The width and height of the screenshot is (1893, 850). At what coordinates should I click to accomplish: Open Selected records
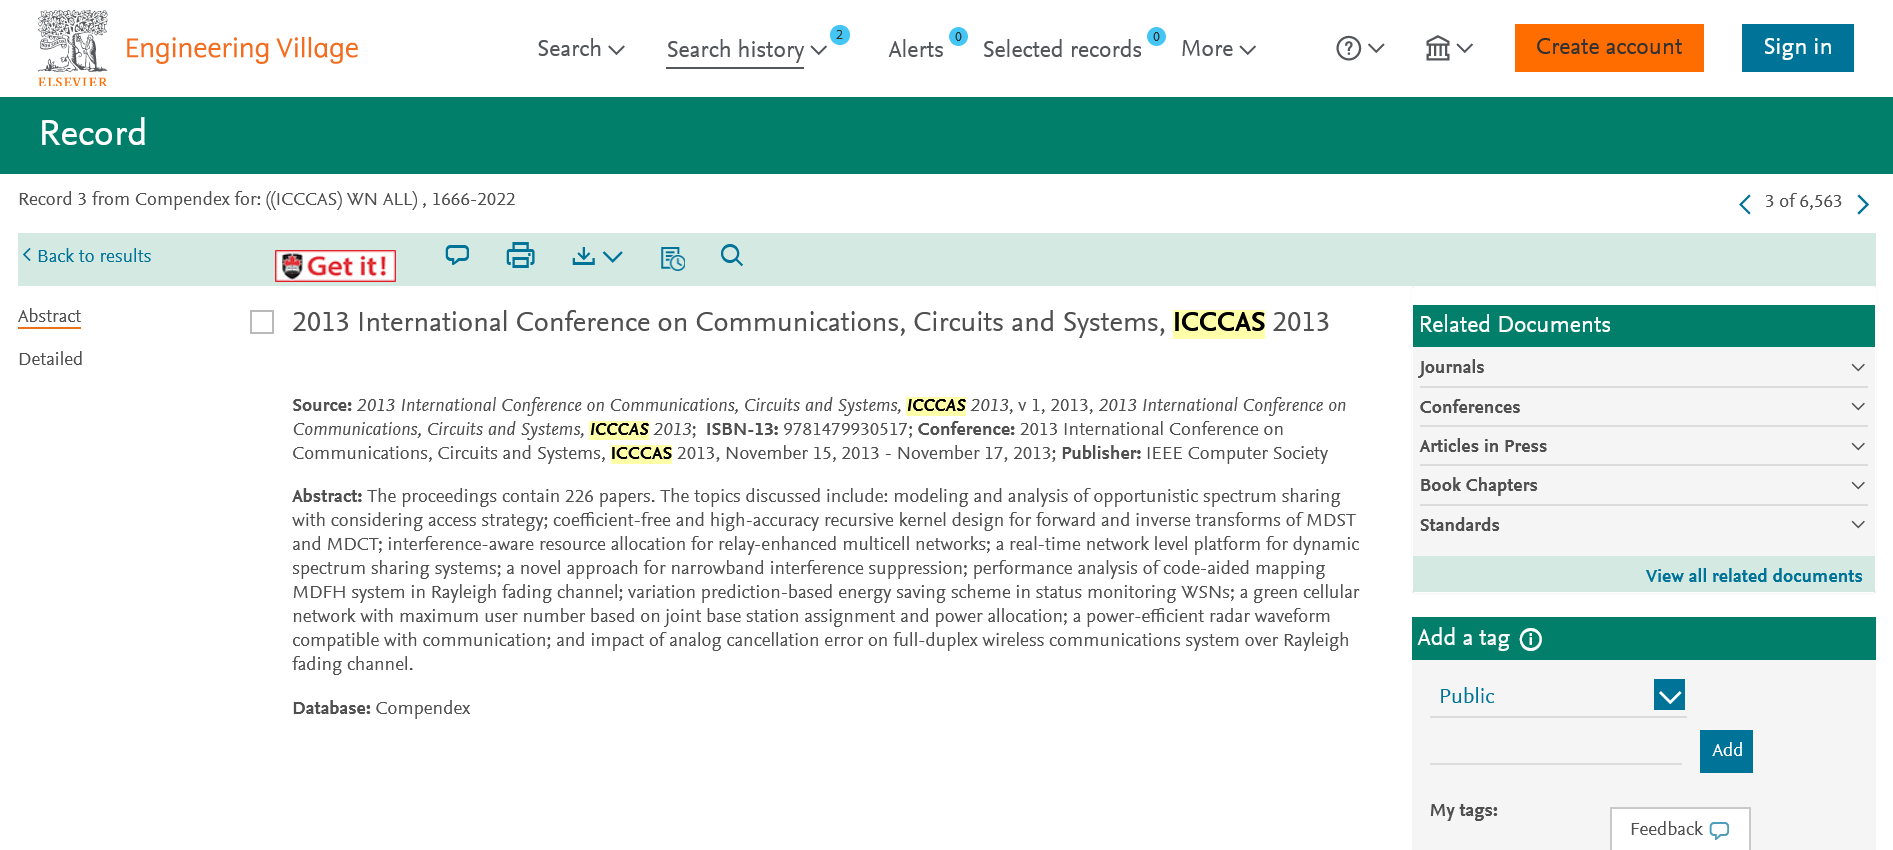(x=1062, y=49)
